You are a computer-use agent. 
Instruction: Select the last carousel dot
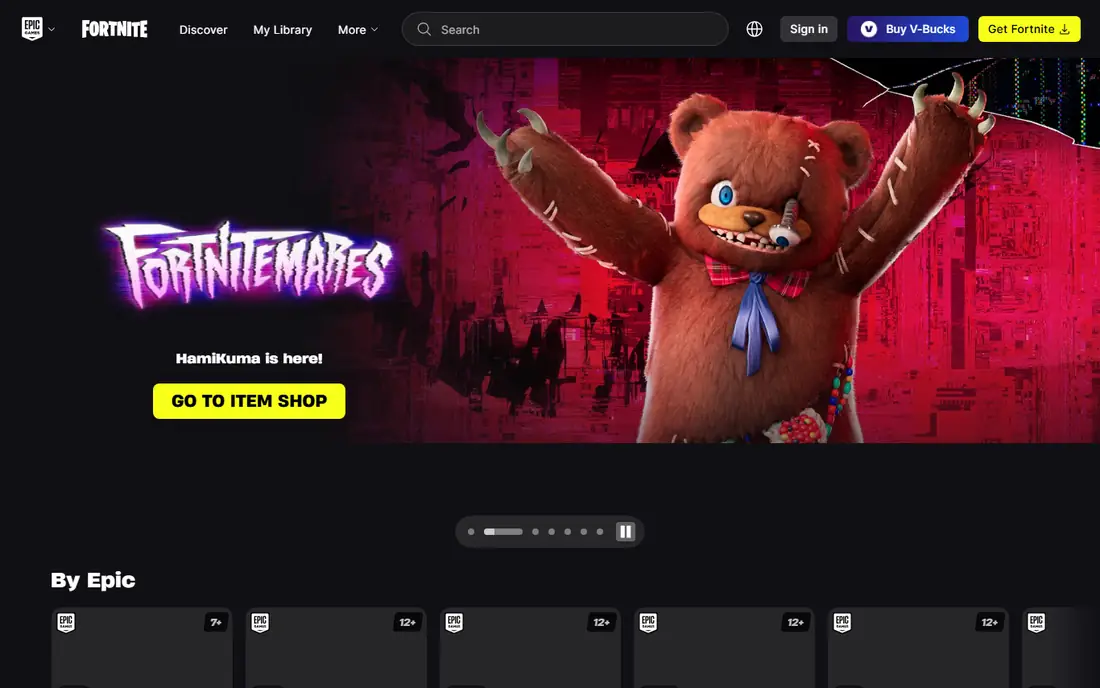(600, 532)
